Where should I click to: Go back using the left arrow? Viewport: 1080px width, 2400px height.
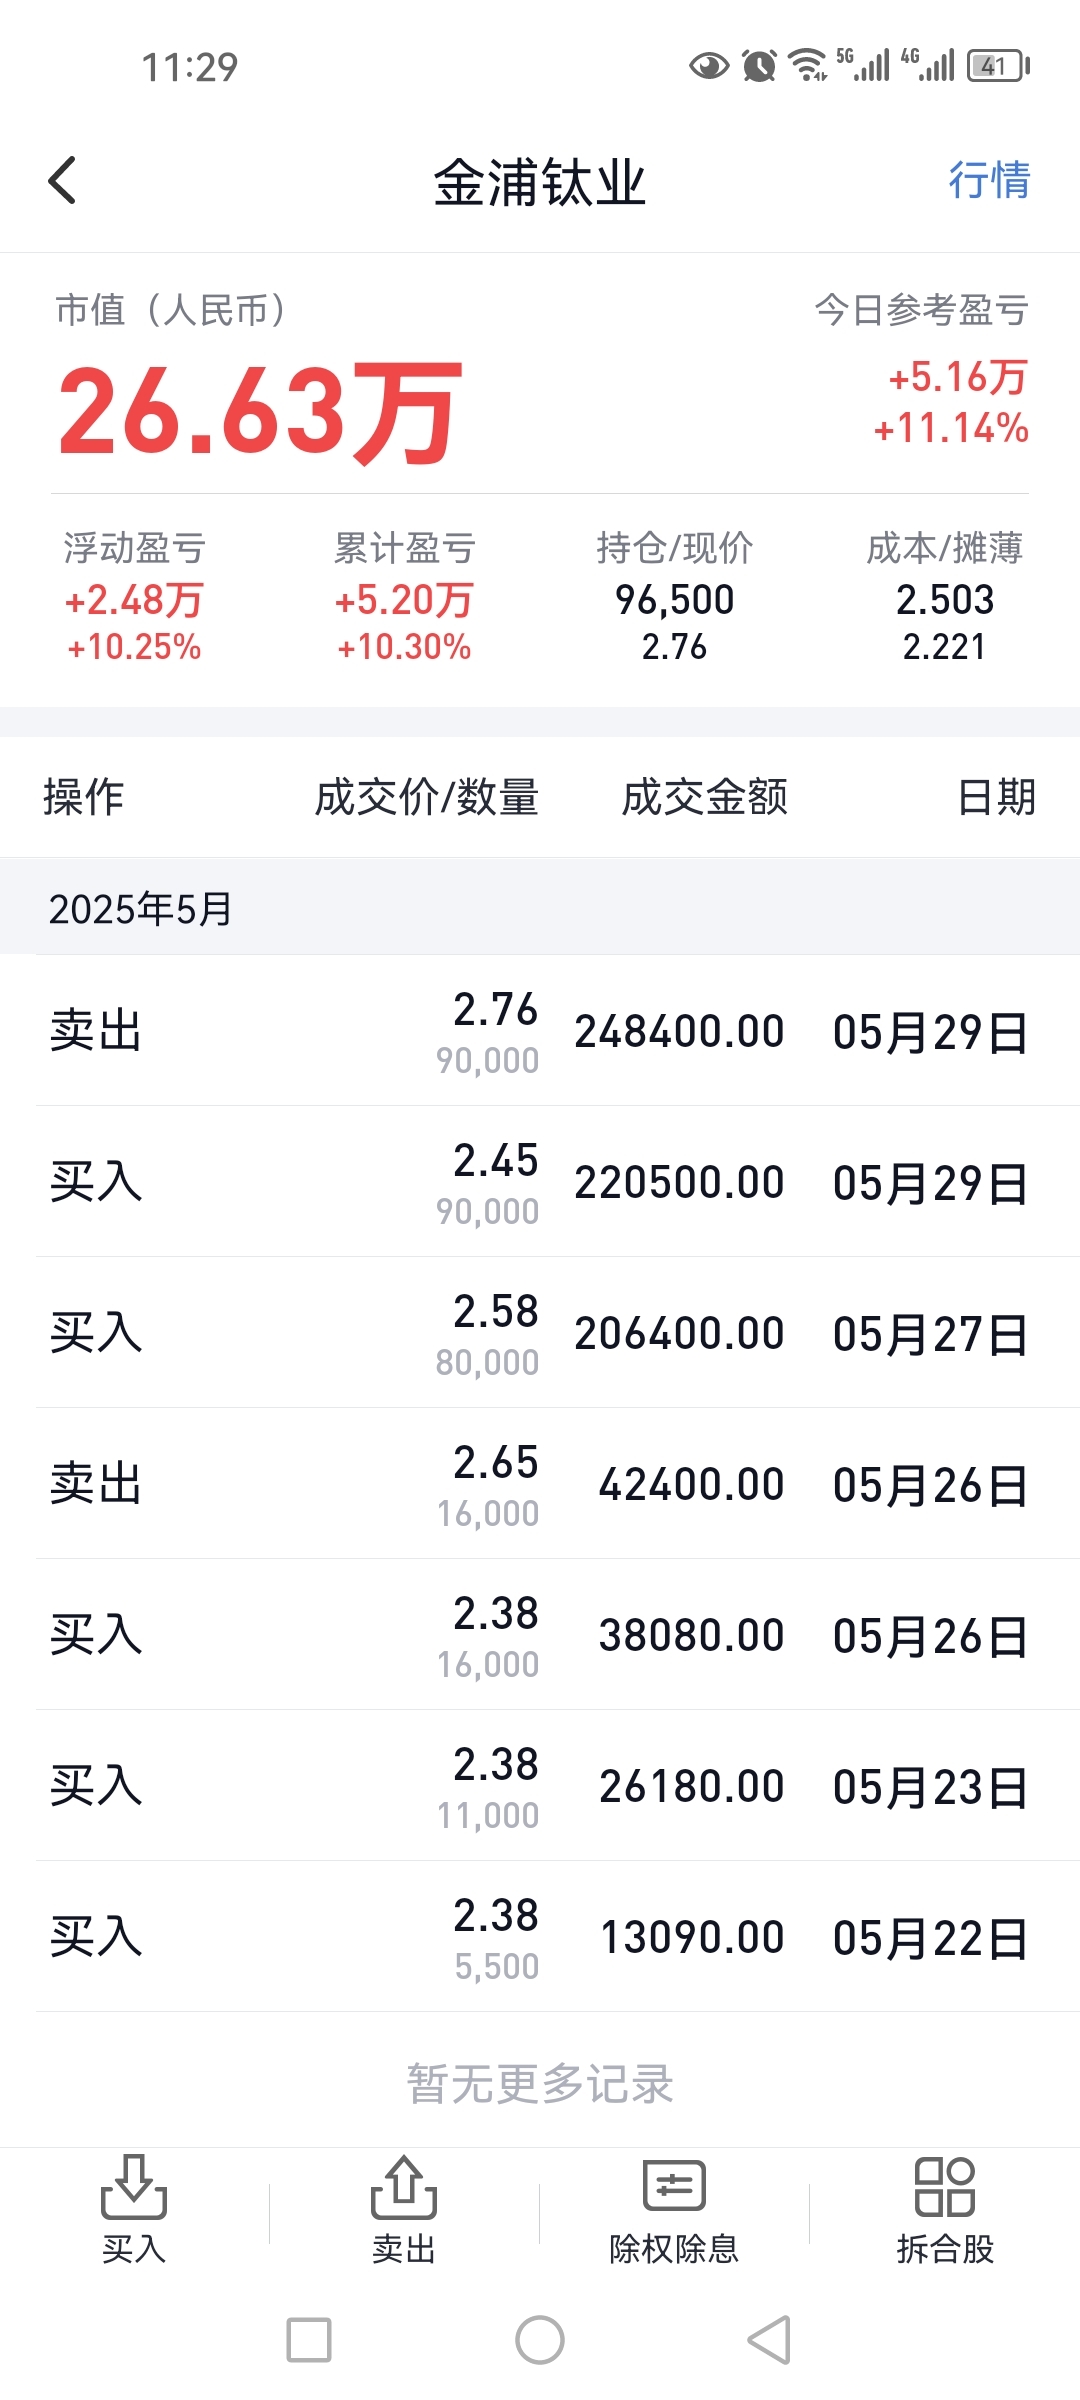point(62,181)
